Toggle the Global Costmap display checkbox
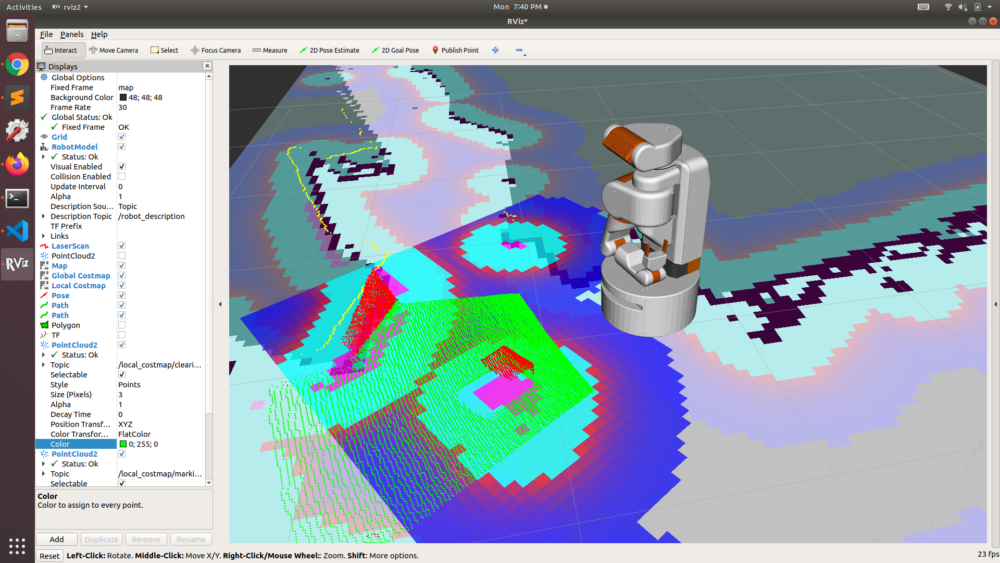Viewport: 1000px width, 563px height. 122,275
